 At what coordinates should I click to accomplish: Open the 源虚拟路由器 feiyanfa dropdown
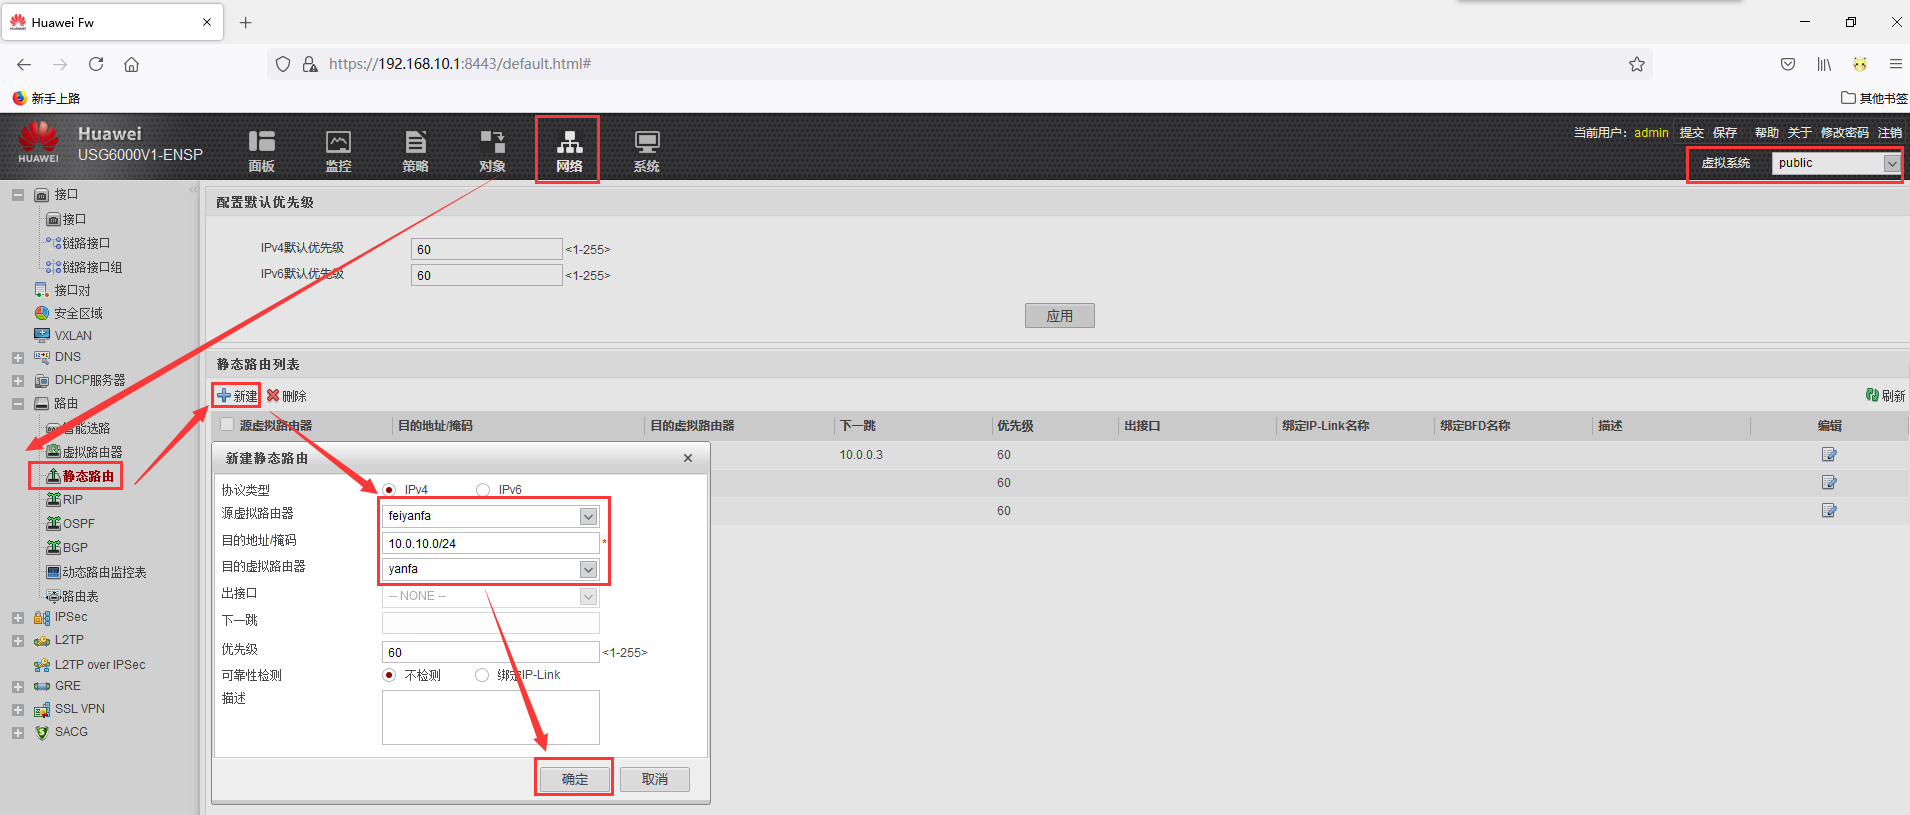[490, 516]
